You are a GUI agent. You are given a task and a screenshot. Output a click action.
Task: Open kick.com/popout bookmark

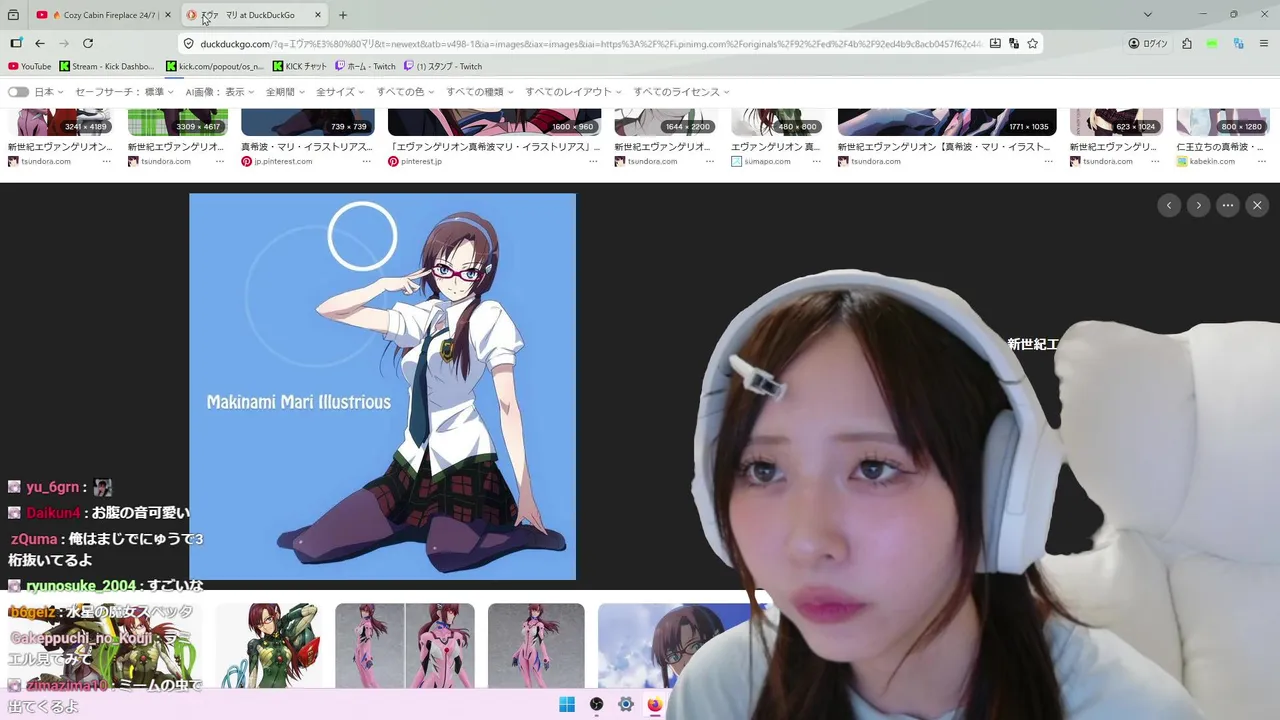point(214,66)
